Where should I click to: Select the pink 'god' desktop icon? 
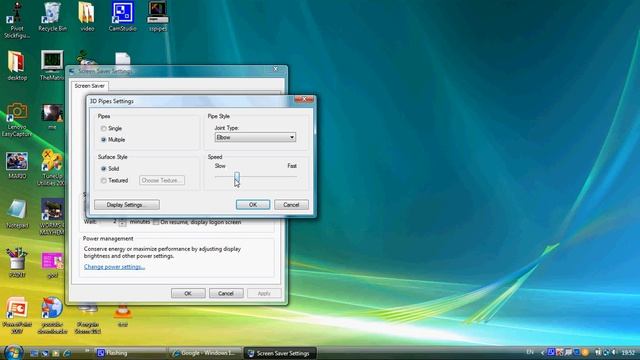(52, 265)
